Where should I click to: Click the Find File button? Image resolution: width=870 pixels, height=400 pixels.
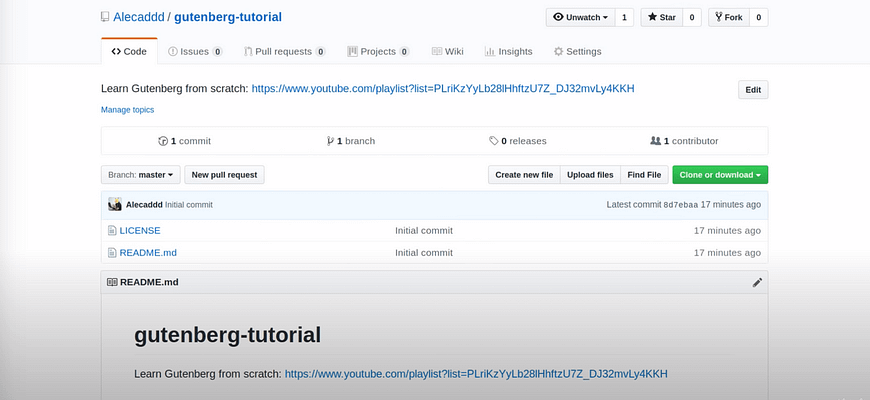point(644,175)
